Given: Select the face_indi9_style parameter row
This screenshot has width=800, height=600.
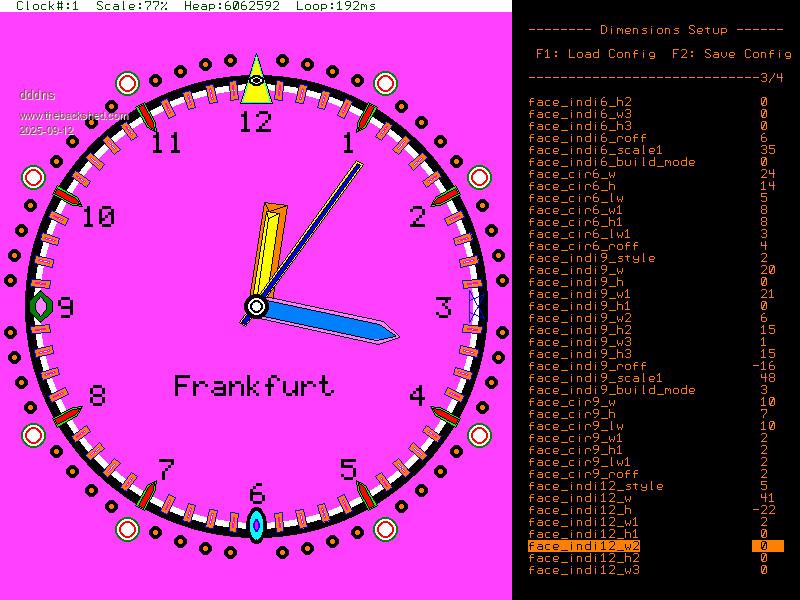Looking at the screenshot, I should [x=592, y=258].
